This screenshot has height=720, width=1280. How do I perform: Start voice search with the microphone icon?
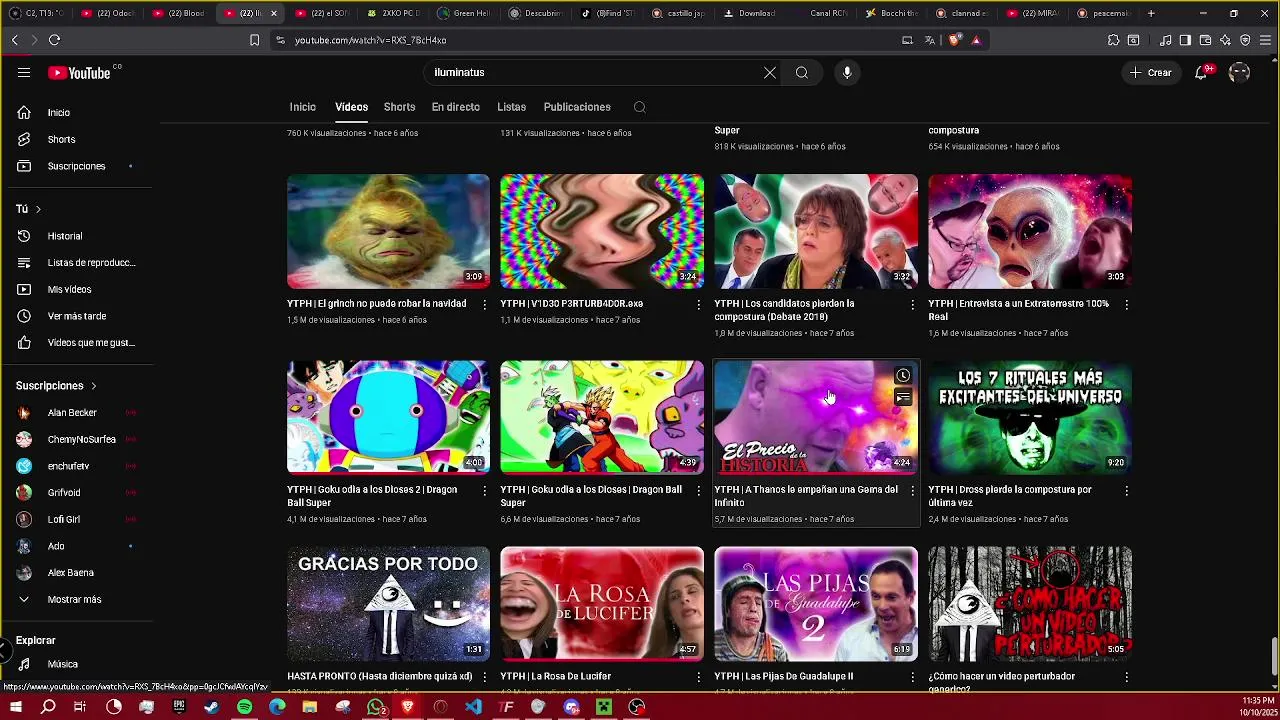click(847, 72)
